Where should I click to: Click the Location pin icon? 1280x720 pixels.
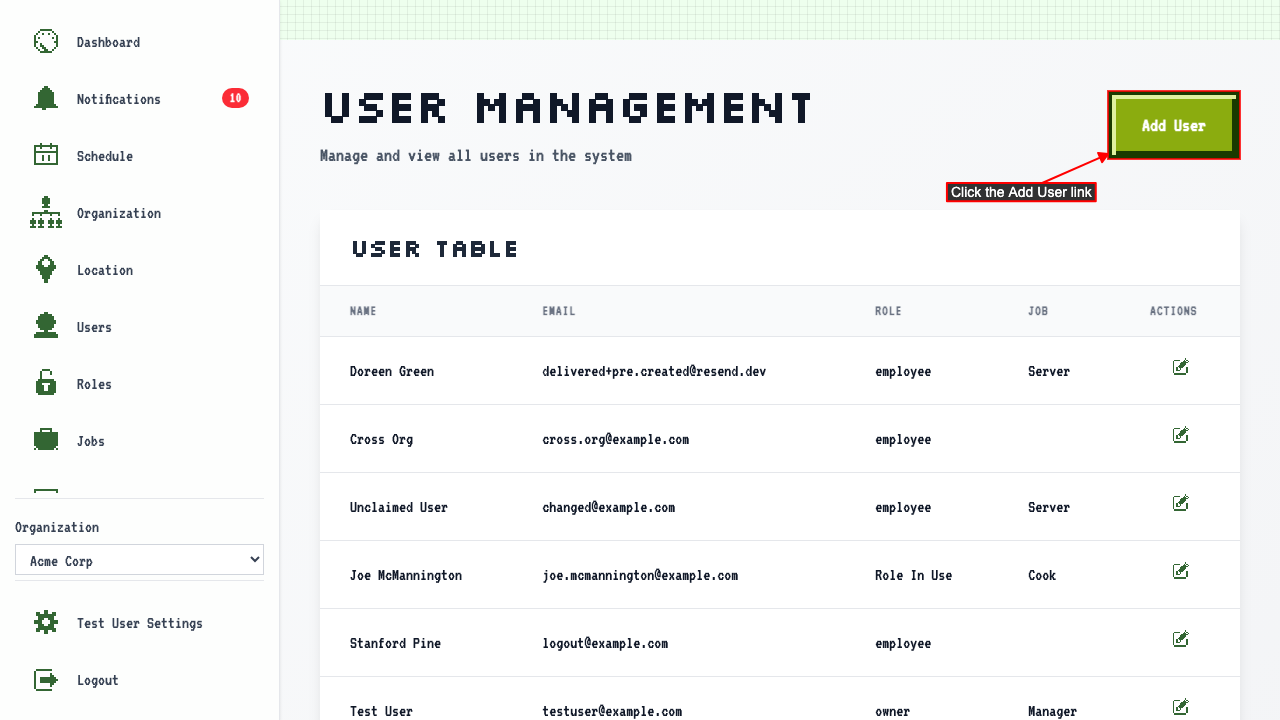pos(46,270)
